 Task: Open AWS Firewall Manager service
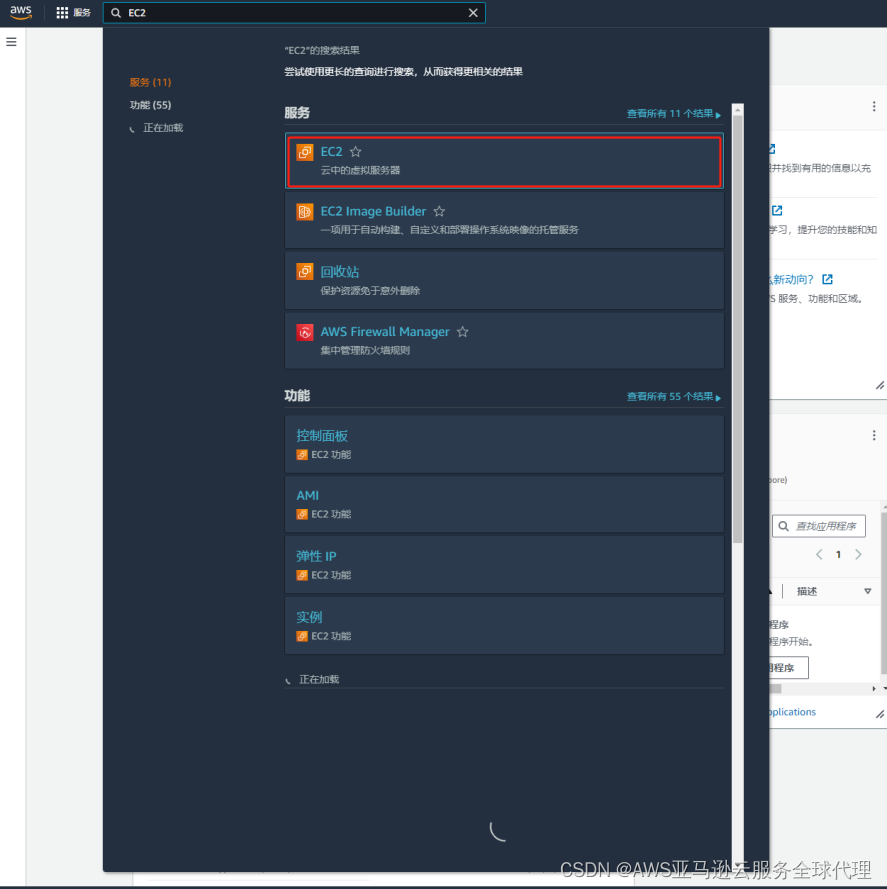[x=504, y=340]
